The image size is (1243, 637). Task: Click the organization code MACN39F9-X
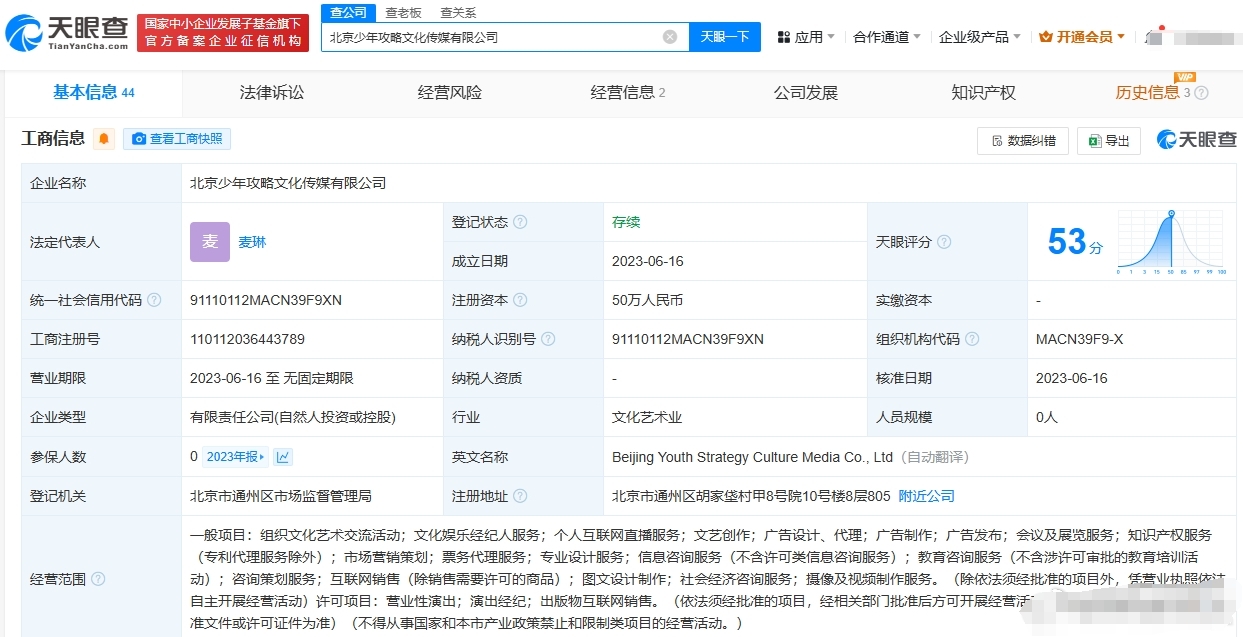coord(1079,339)
